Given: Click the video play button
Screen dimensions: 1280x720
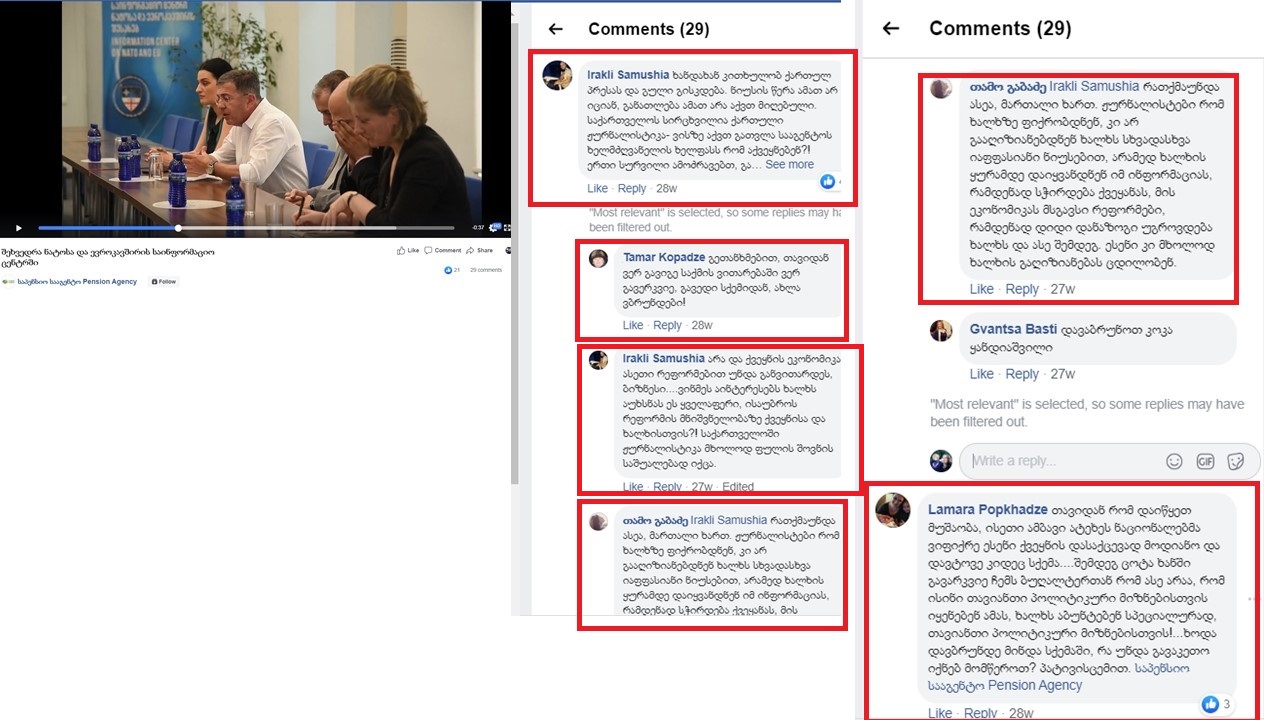Looking at the screenshot, I should 17,229.
